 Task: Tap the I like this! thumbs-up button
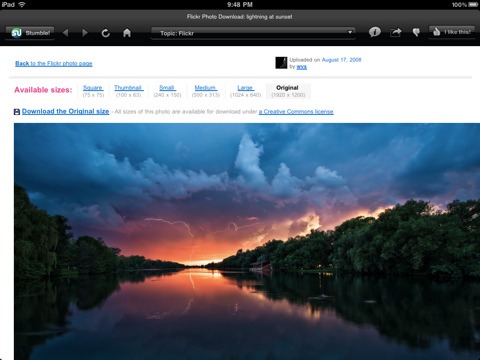[452, 32]
